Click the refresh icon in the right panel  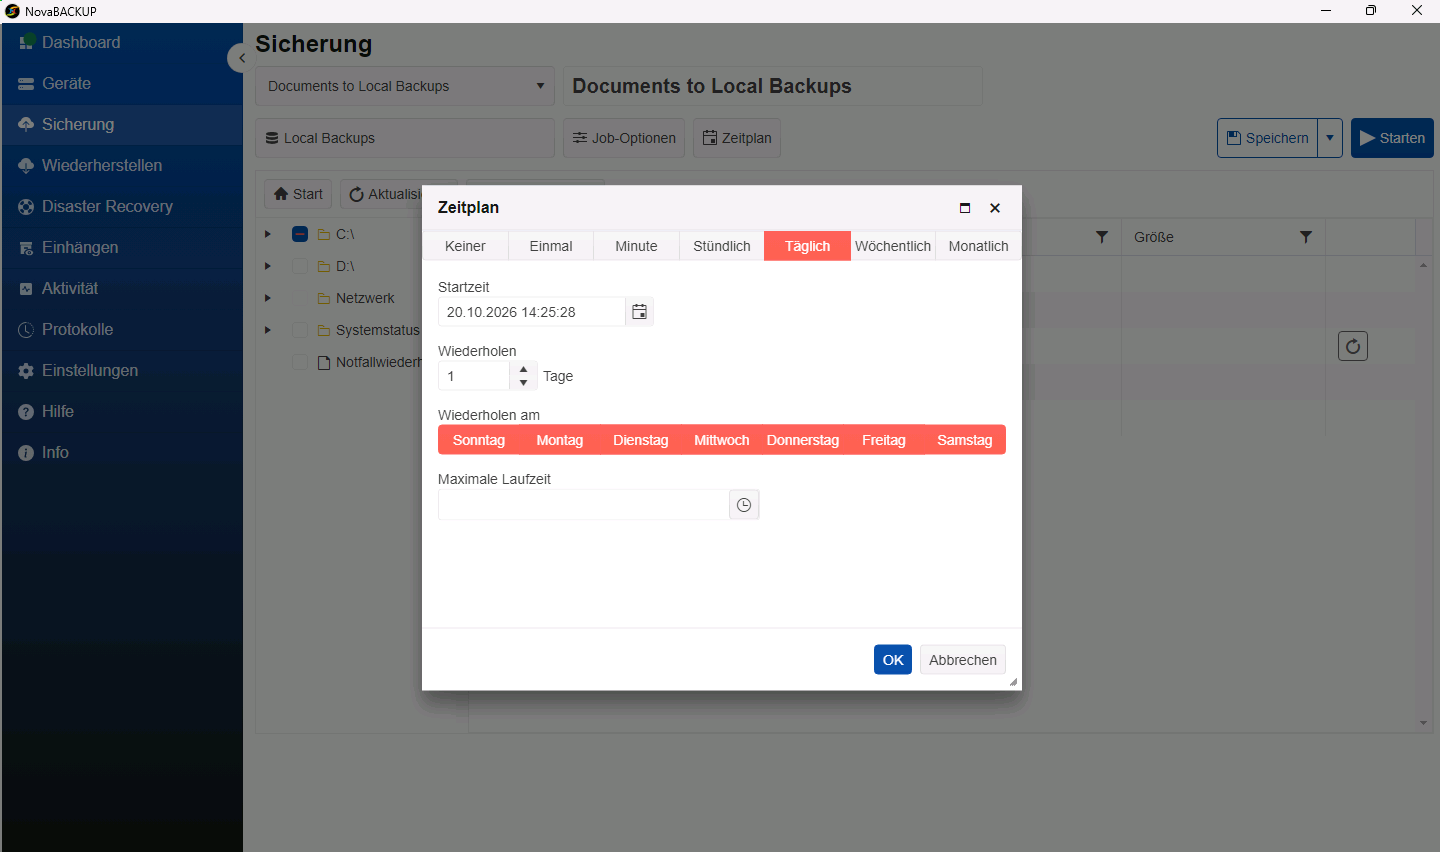pyautogui.click(x=1353, y=346)
